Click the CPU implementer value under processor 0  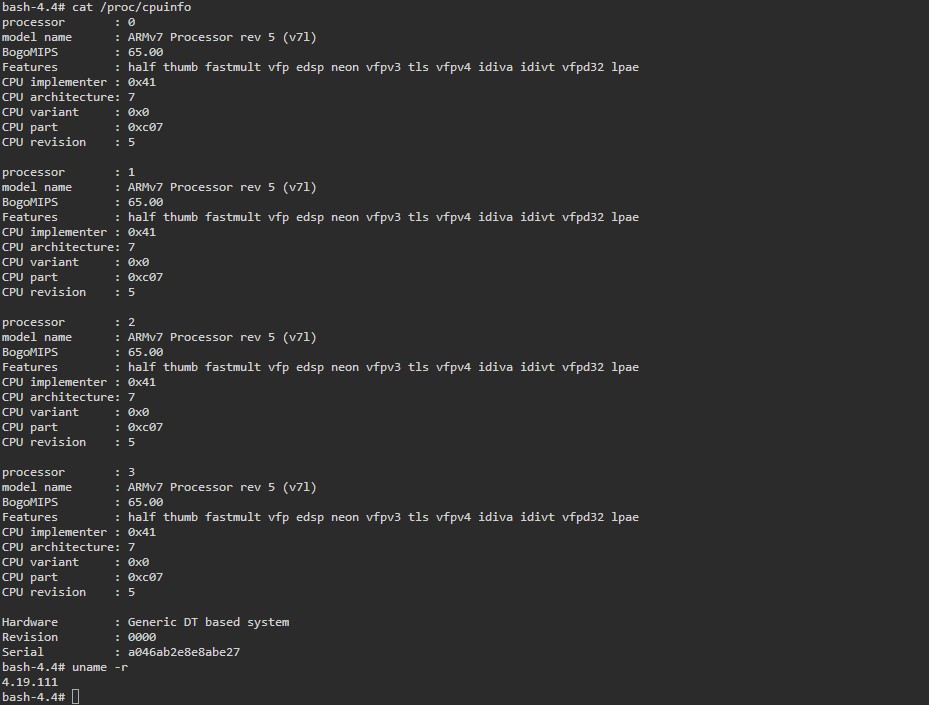tap(142, 82)
